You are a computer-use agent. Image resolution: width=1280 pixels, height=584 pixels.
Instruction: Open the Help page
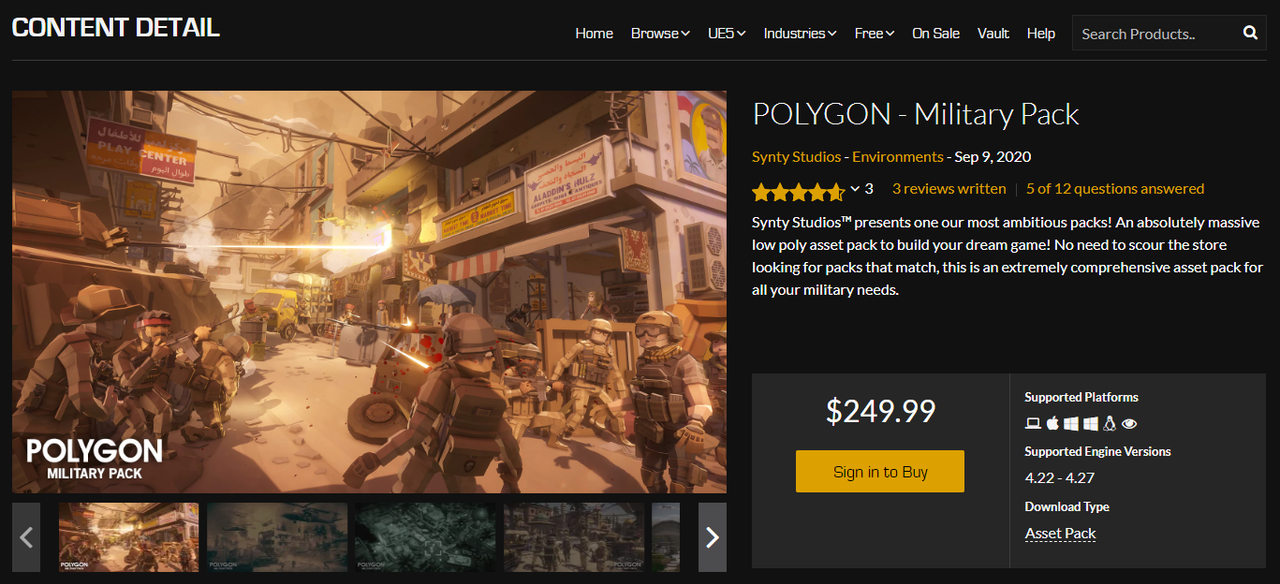(x=1041, y=33)
